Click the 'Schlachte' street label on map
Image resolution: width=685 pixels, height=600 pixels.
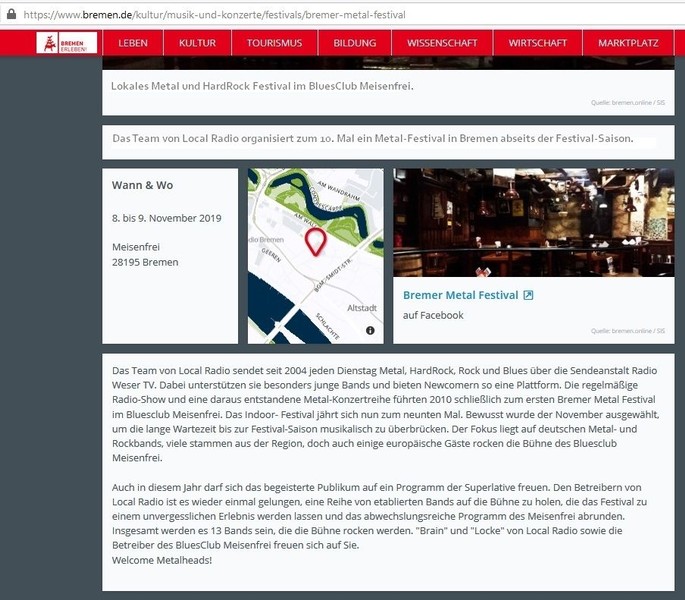tap(328, 326)
